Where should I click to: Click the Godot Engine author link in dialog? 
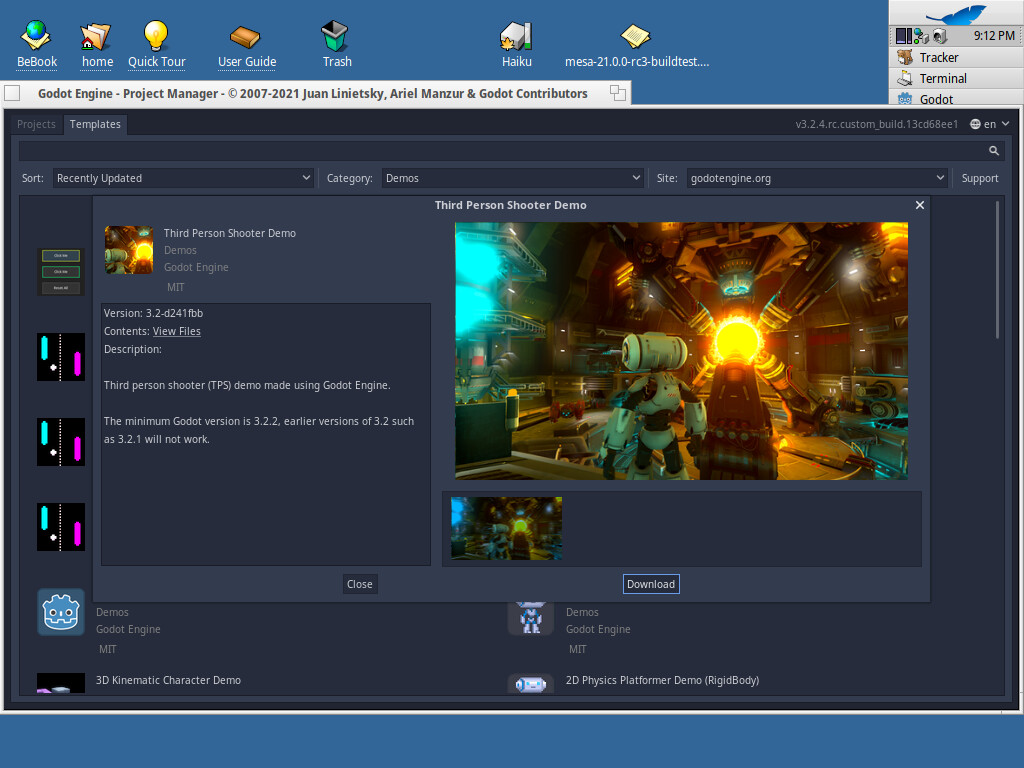tap(196, 267)
